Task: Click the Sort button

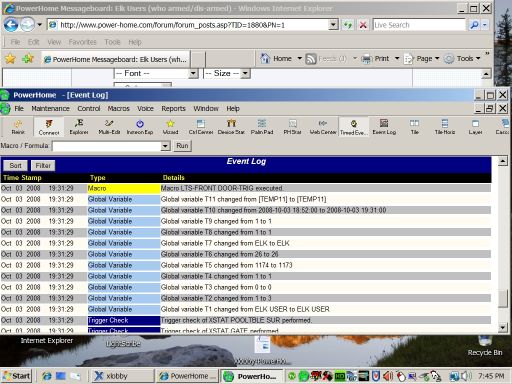Action: [x=15, y=166]
